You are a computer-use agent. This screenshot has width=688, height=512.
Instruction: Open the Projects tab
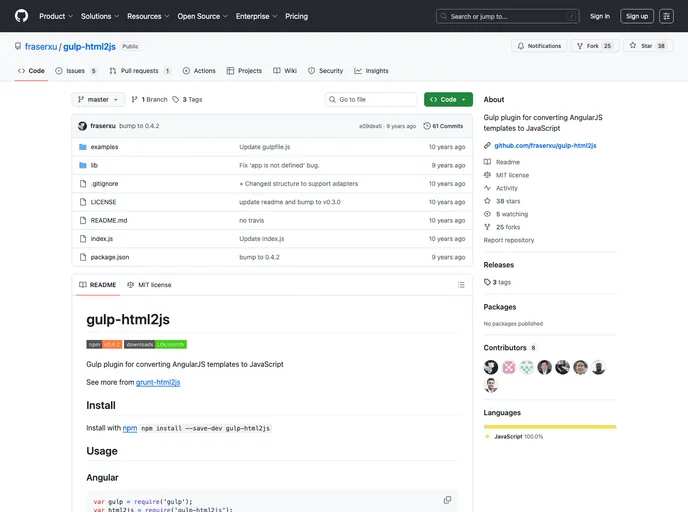244,71
